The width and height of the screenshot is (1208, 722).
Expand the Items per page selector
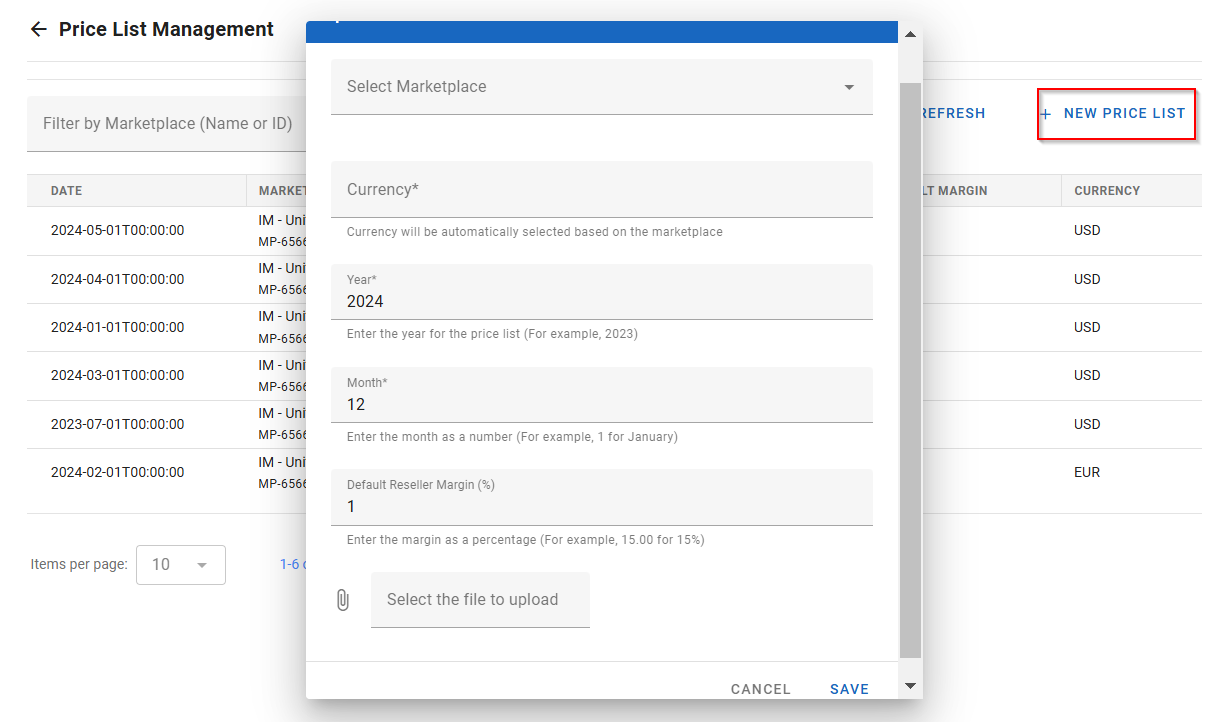(x=180, y=565)
